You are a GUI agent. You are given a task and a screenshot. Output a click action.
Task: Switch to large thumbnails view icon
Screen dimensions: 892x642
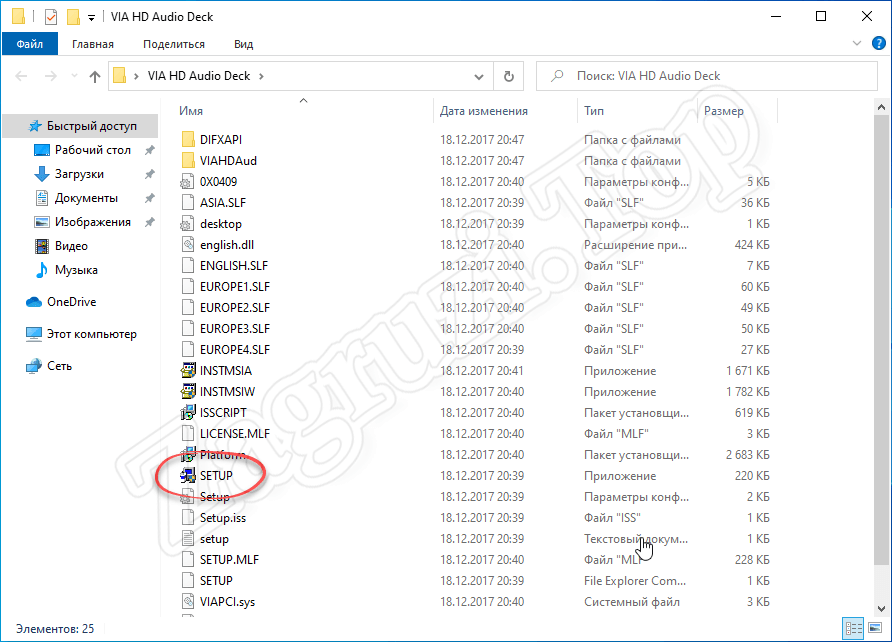coord(875,629)
